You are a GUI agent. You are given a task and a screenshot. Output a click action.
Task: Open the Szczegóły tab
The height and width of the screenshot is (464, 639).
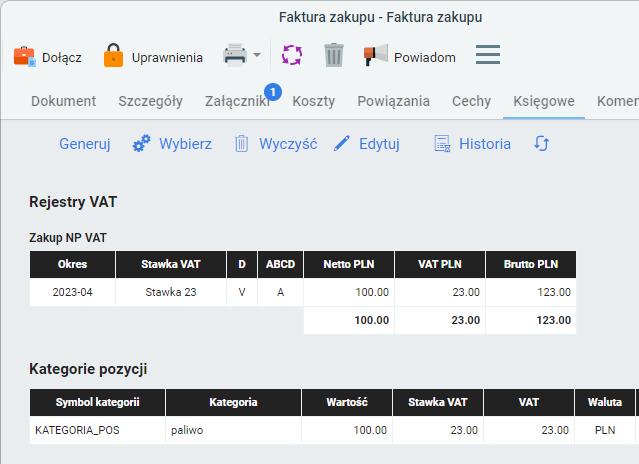coord(150,101)
